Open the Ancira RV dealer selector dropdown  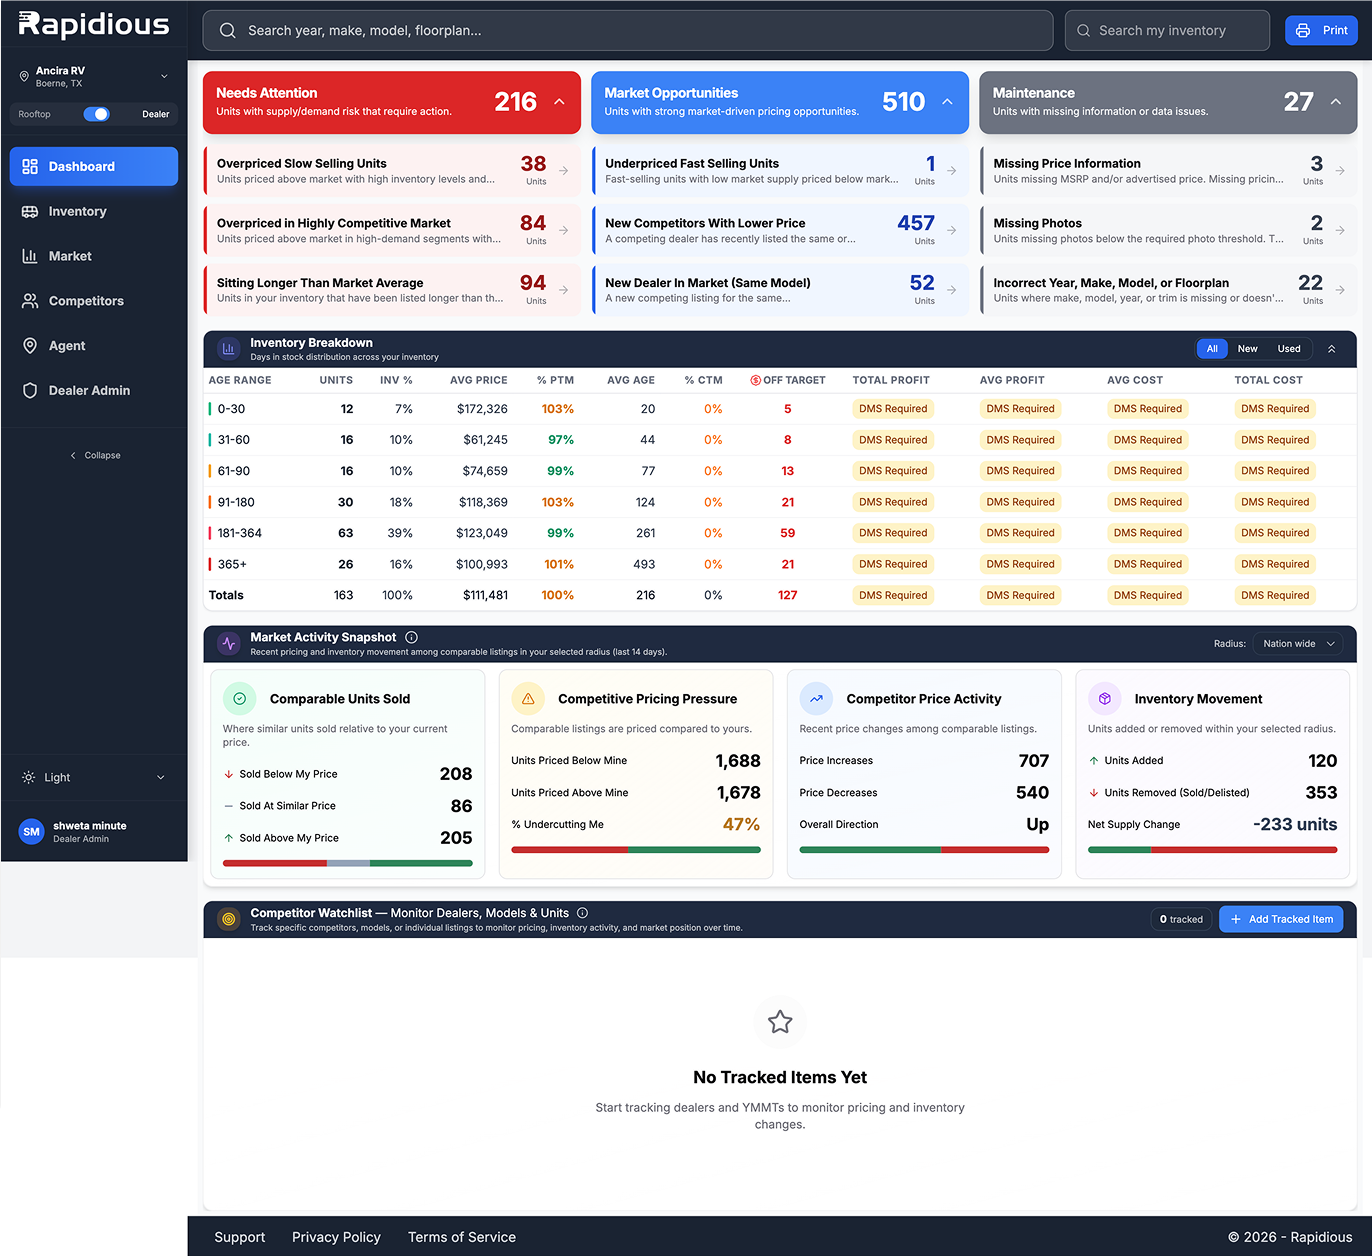[x=94, y=76]
